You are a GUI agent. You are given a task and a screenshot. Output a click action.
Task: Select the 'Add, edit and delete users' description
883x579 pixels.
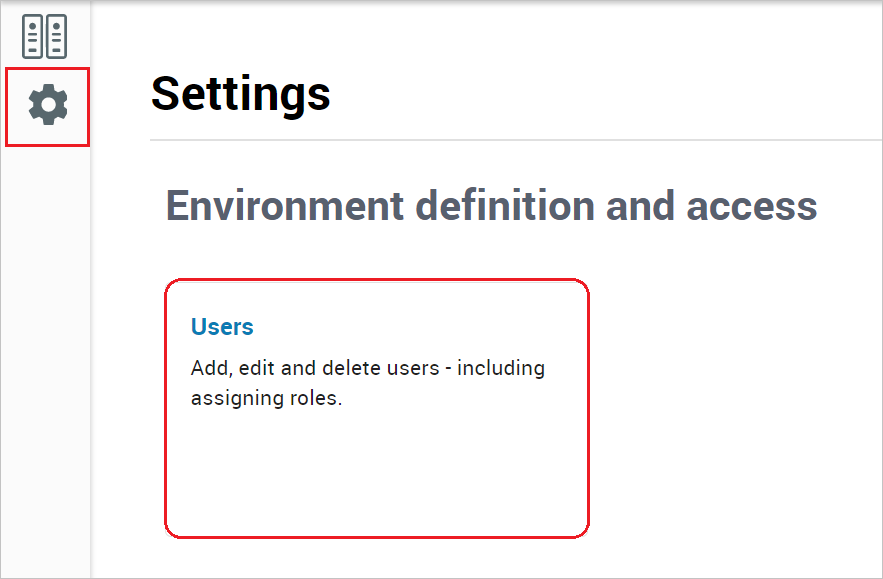coord(368,383)
